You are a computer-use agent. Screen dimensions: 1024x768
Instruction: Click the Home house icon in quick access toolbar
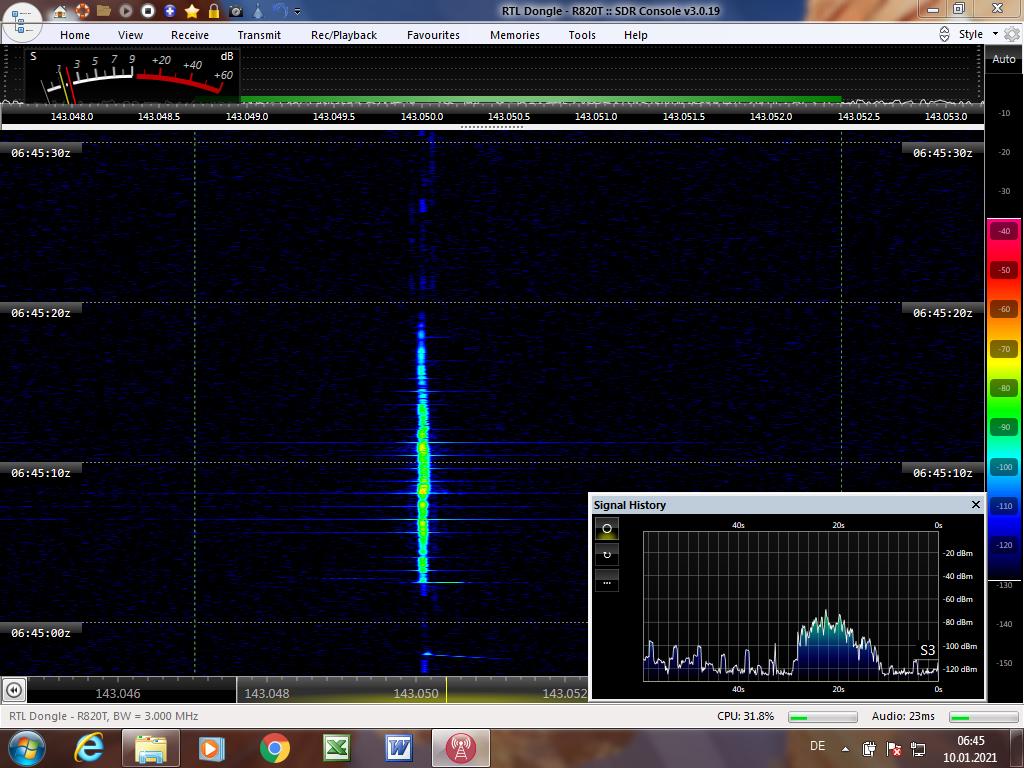click(59, 11)
